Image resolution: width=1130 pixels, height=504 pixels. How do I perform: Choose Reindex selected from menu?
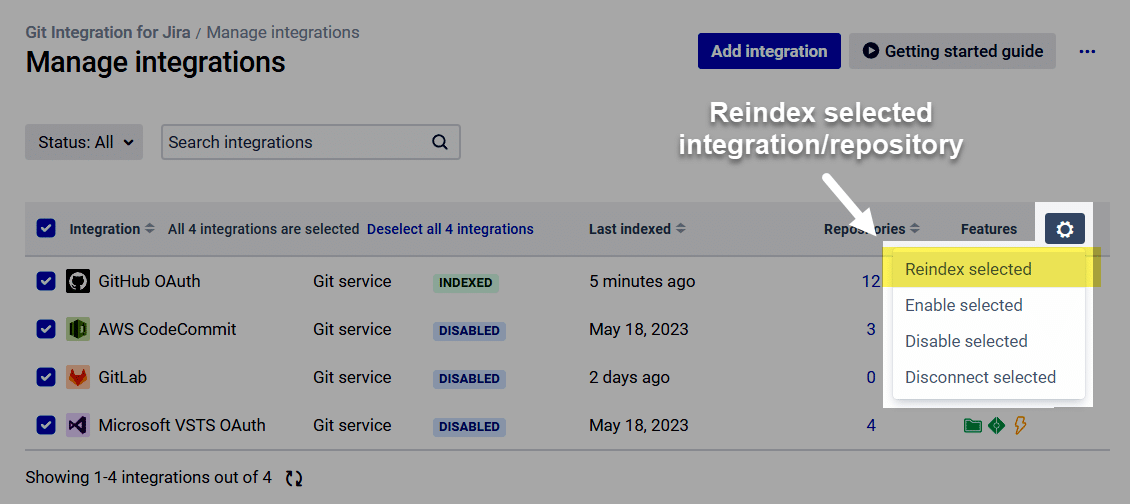(x=968, y=269)
